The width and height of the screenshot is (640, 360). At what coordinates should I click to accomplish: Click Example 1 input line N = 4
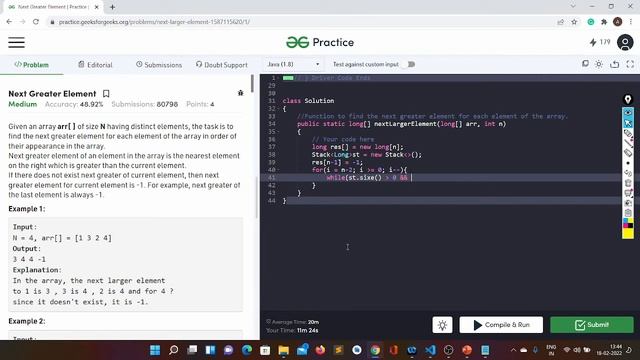click(x=62, y=238)
